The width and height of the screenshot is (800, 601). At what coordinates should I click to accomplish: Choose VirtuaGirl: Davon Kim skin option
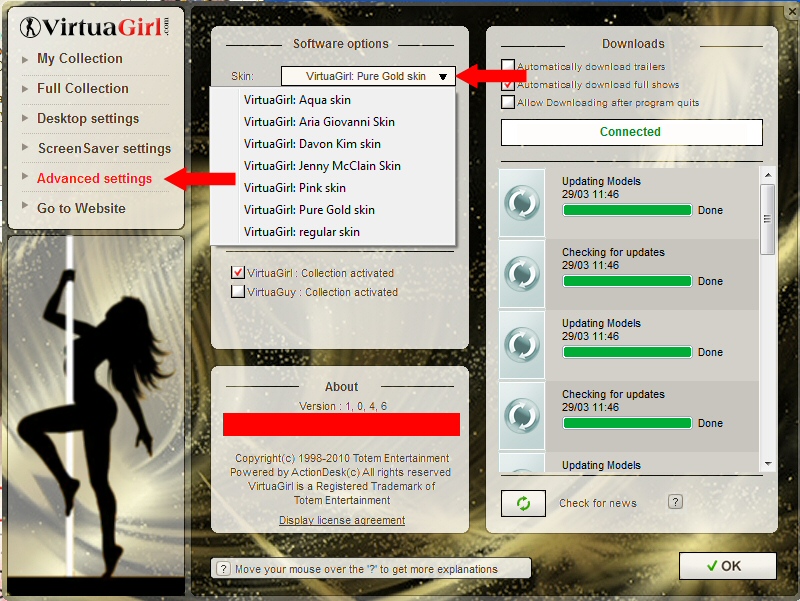click(x=312, y=144)
